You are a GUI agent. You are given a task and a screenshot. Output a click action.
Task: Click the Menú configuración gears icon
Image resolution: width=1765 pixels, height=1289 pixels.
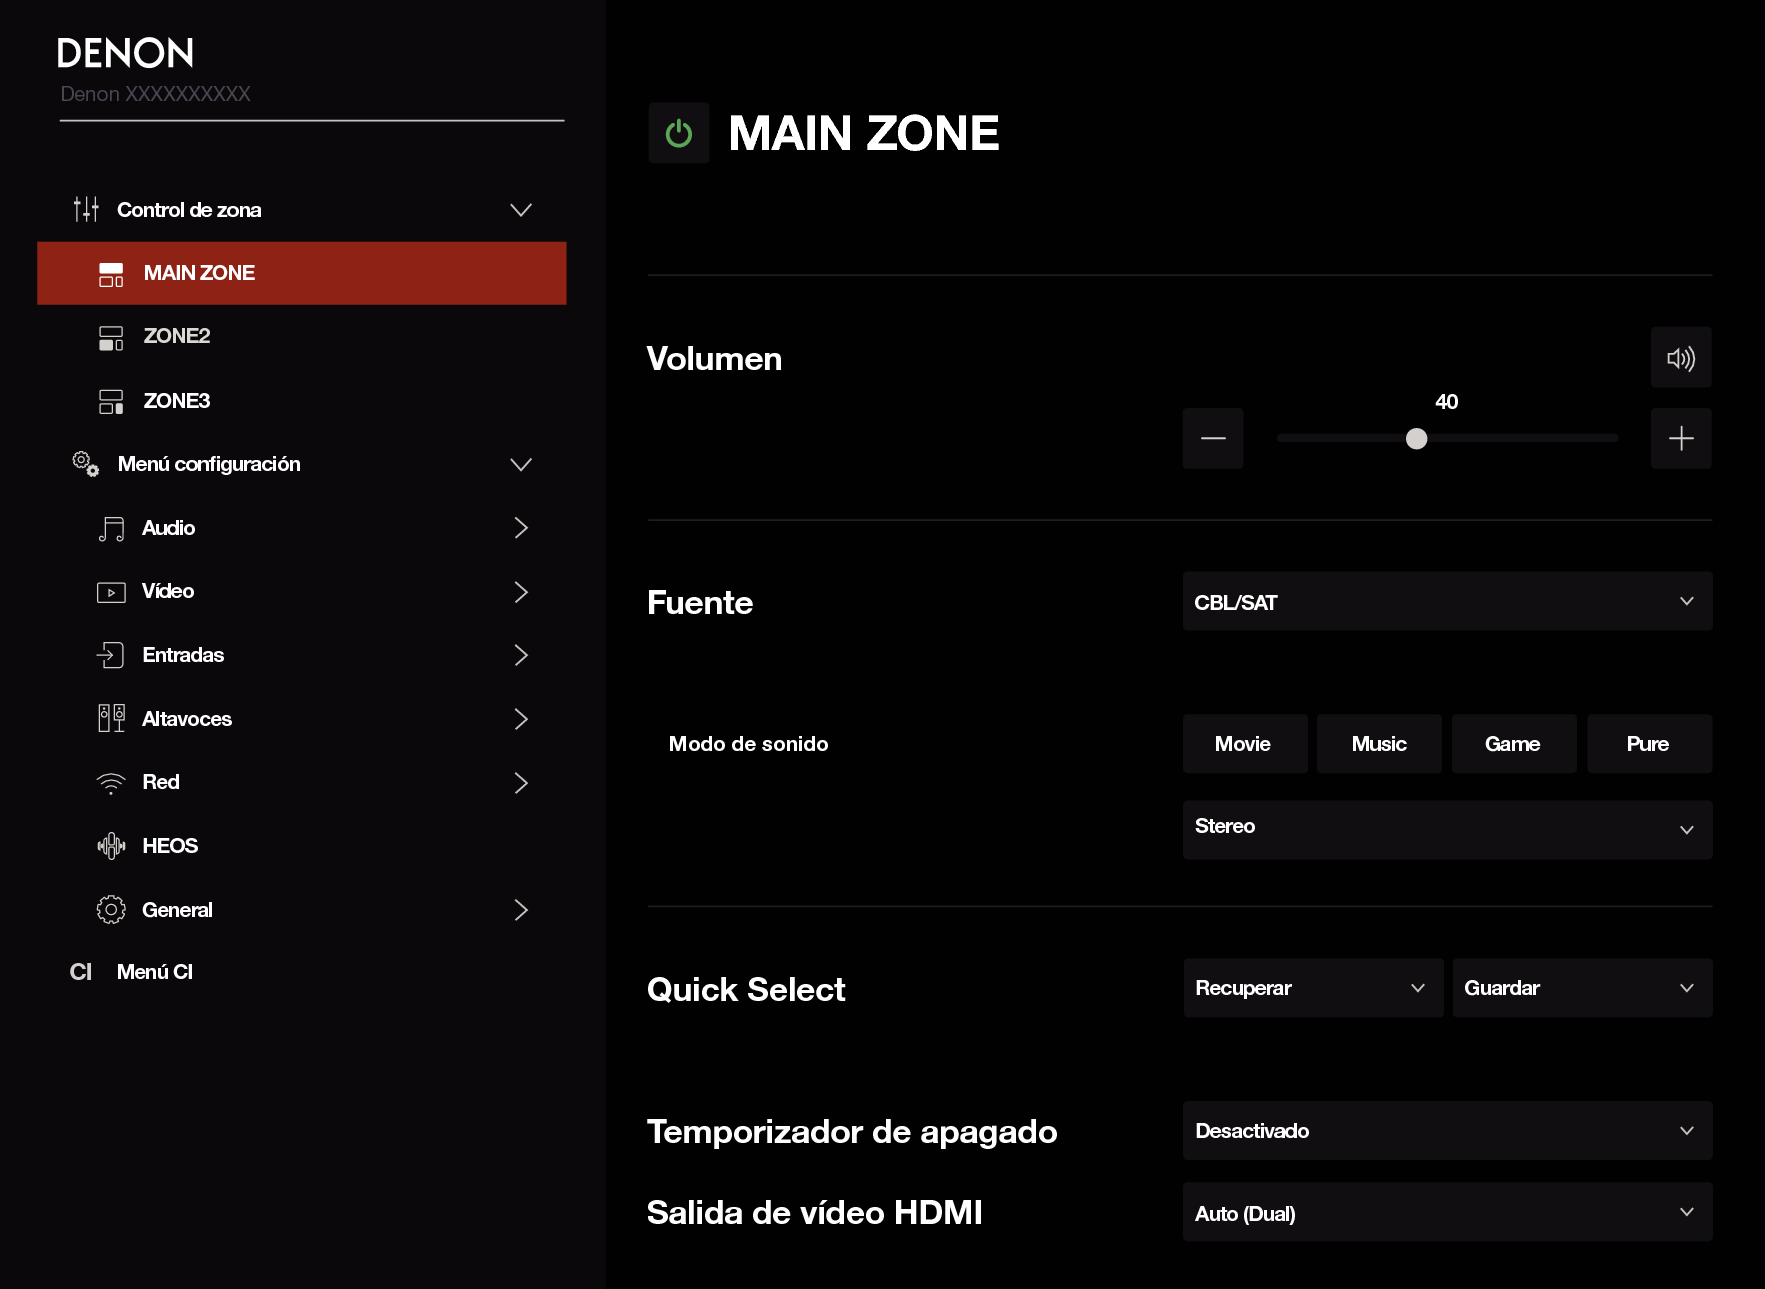(86, 464)
